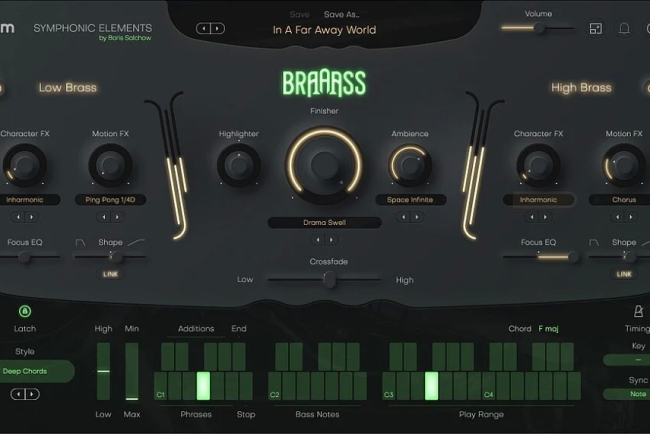Click next arrow under Space Infinite
This screenshot has width=650, height=434.
[x=417, y=217]
